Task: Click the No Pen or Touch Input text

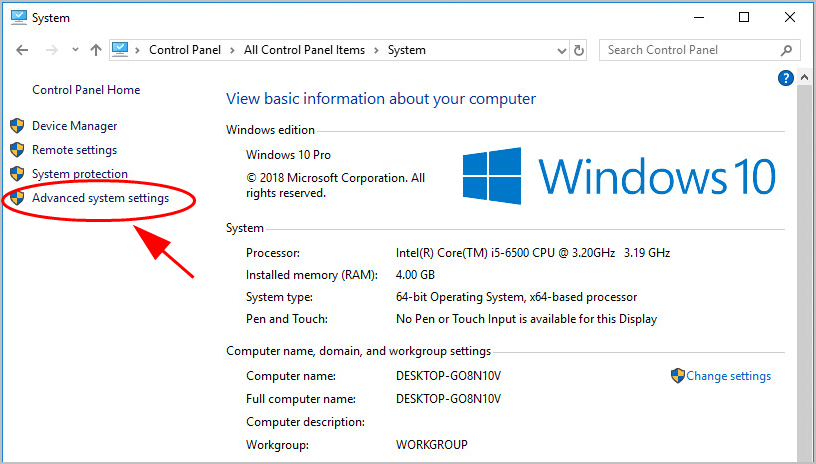Action: coord(526,319)
